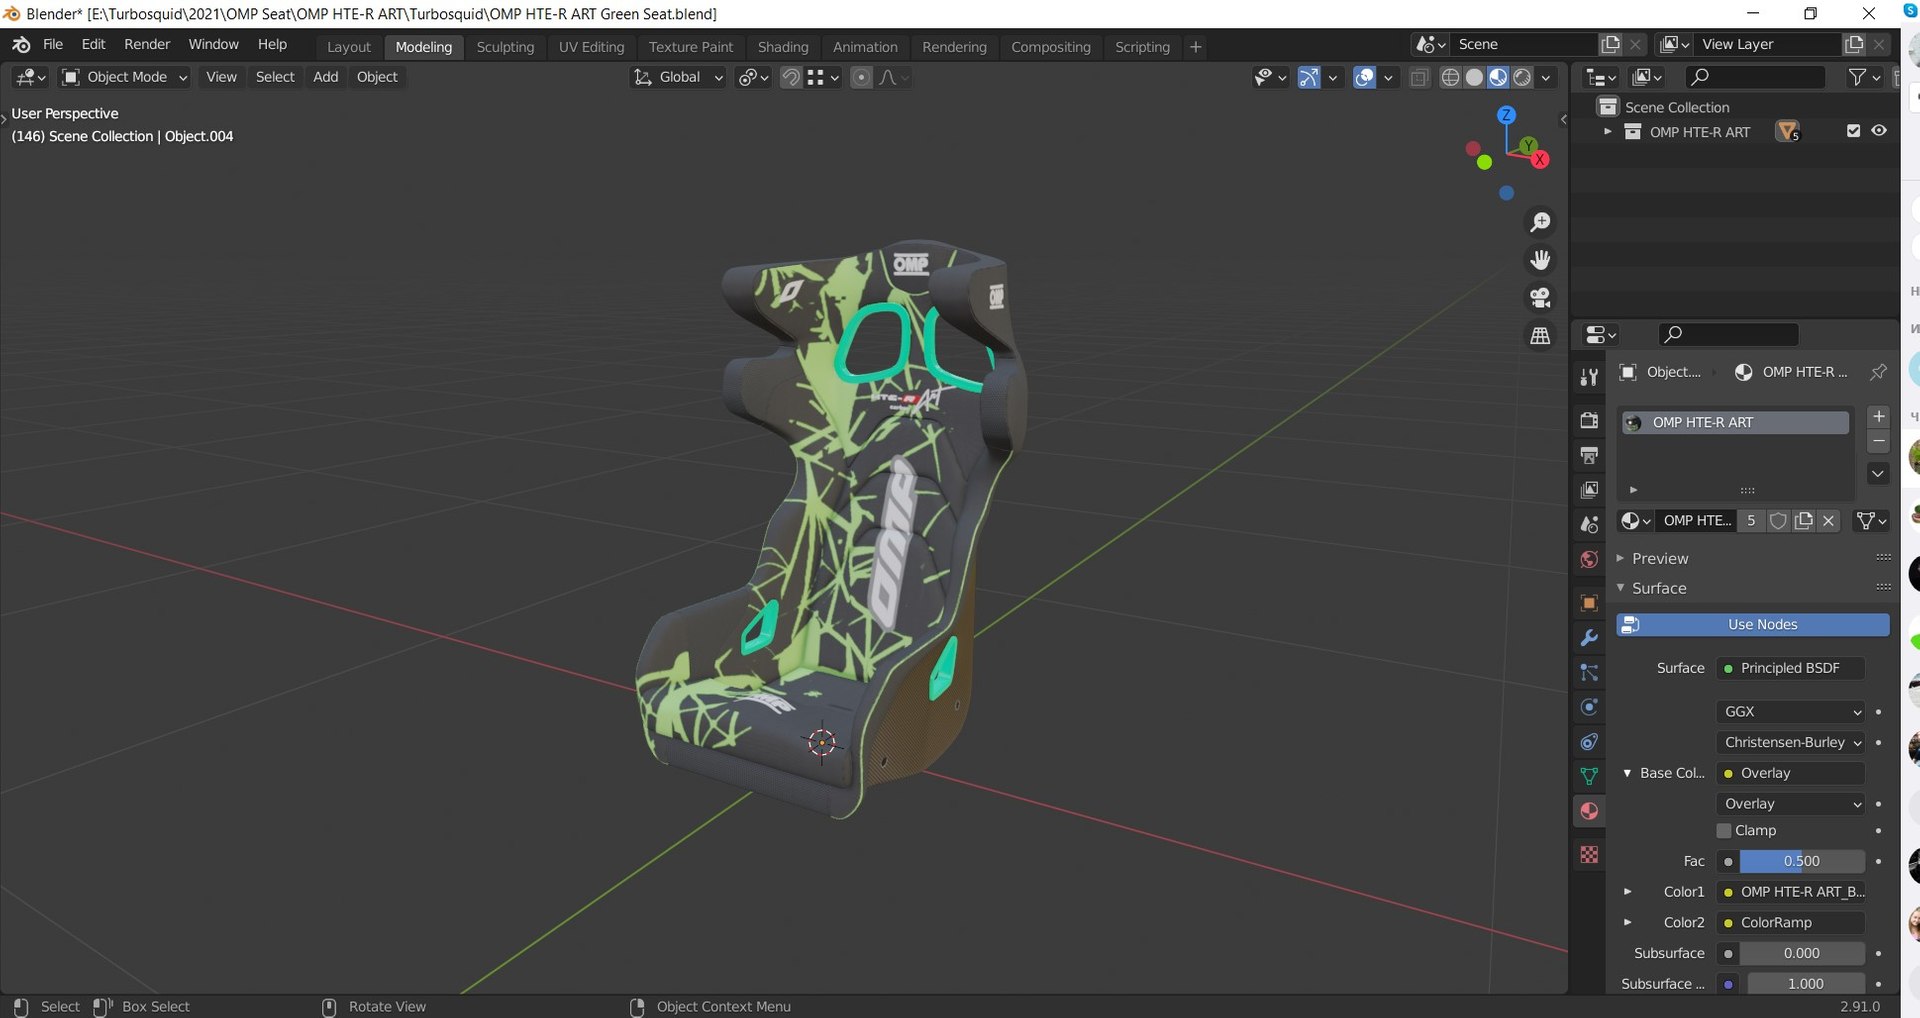Open the Modifier properties wrench tab
Image resolution: width=1920 pixels, height=1018 pixels.
click(x=1589, y=638)
